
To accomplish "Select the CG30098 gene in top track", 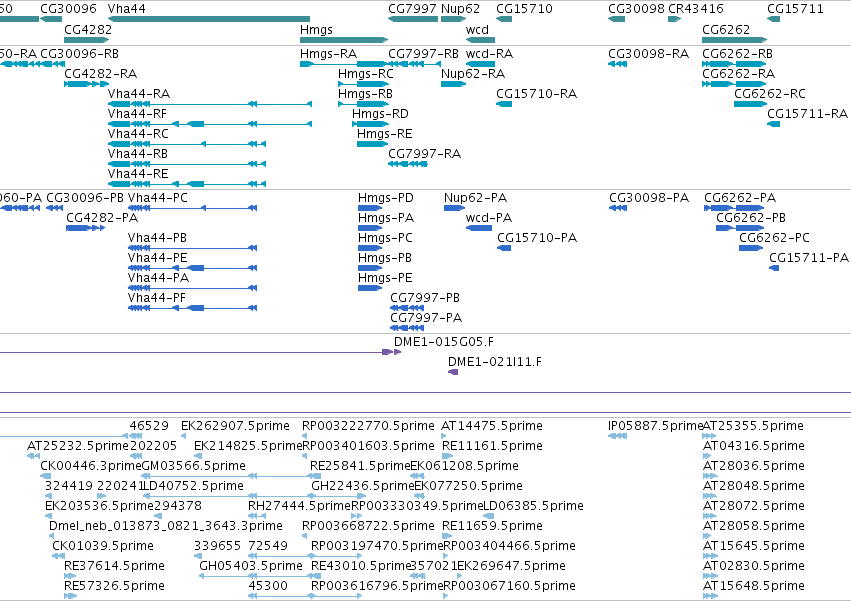I will [617, 19].
